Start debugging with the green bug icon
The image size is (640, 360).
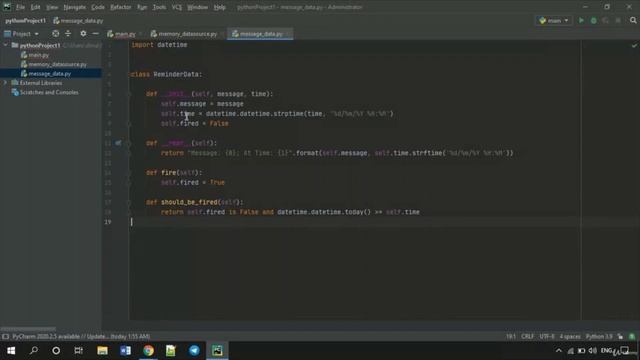[593, 20]
